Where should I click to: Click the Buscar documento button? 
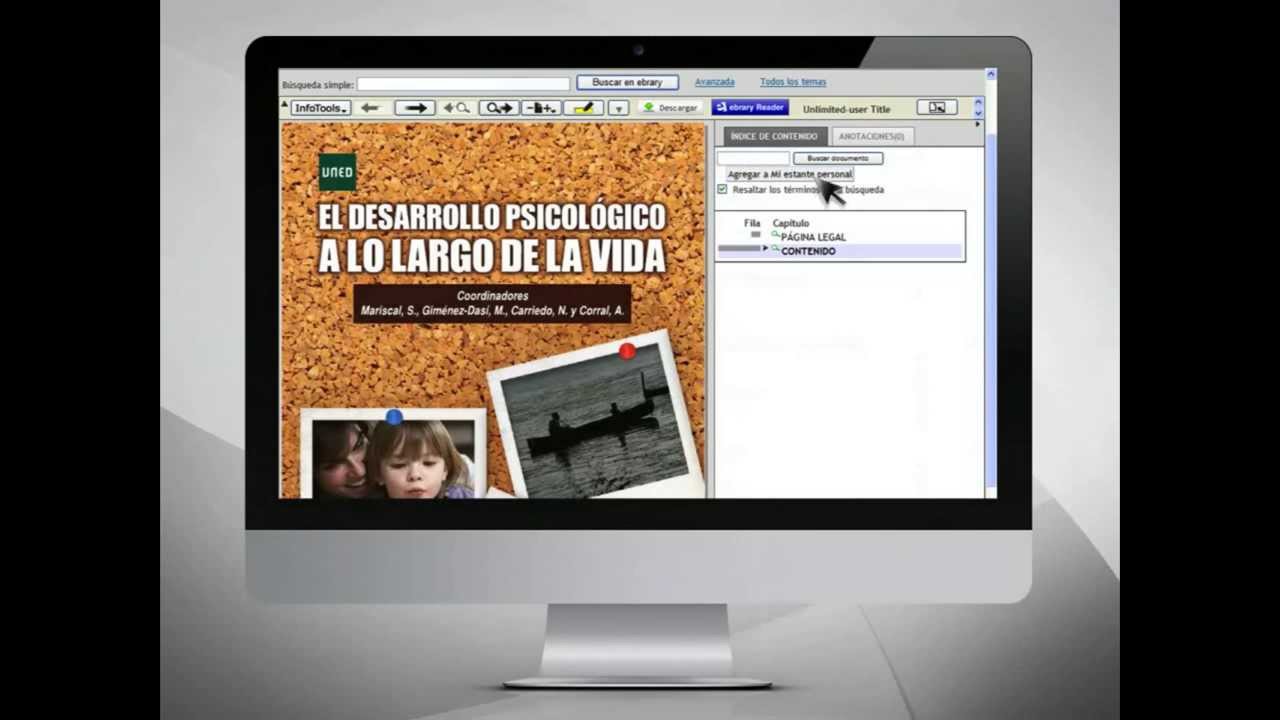coord(838,158)
